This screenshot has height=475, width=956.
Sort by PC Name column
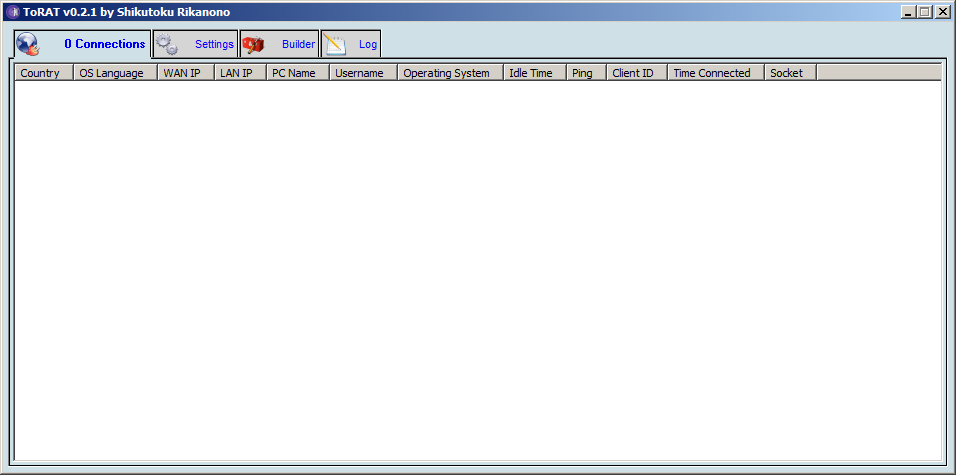tap(297, 73)
